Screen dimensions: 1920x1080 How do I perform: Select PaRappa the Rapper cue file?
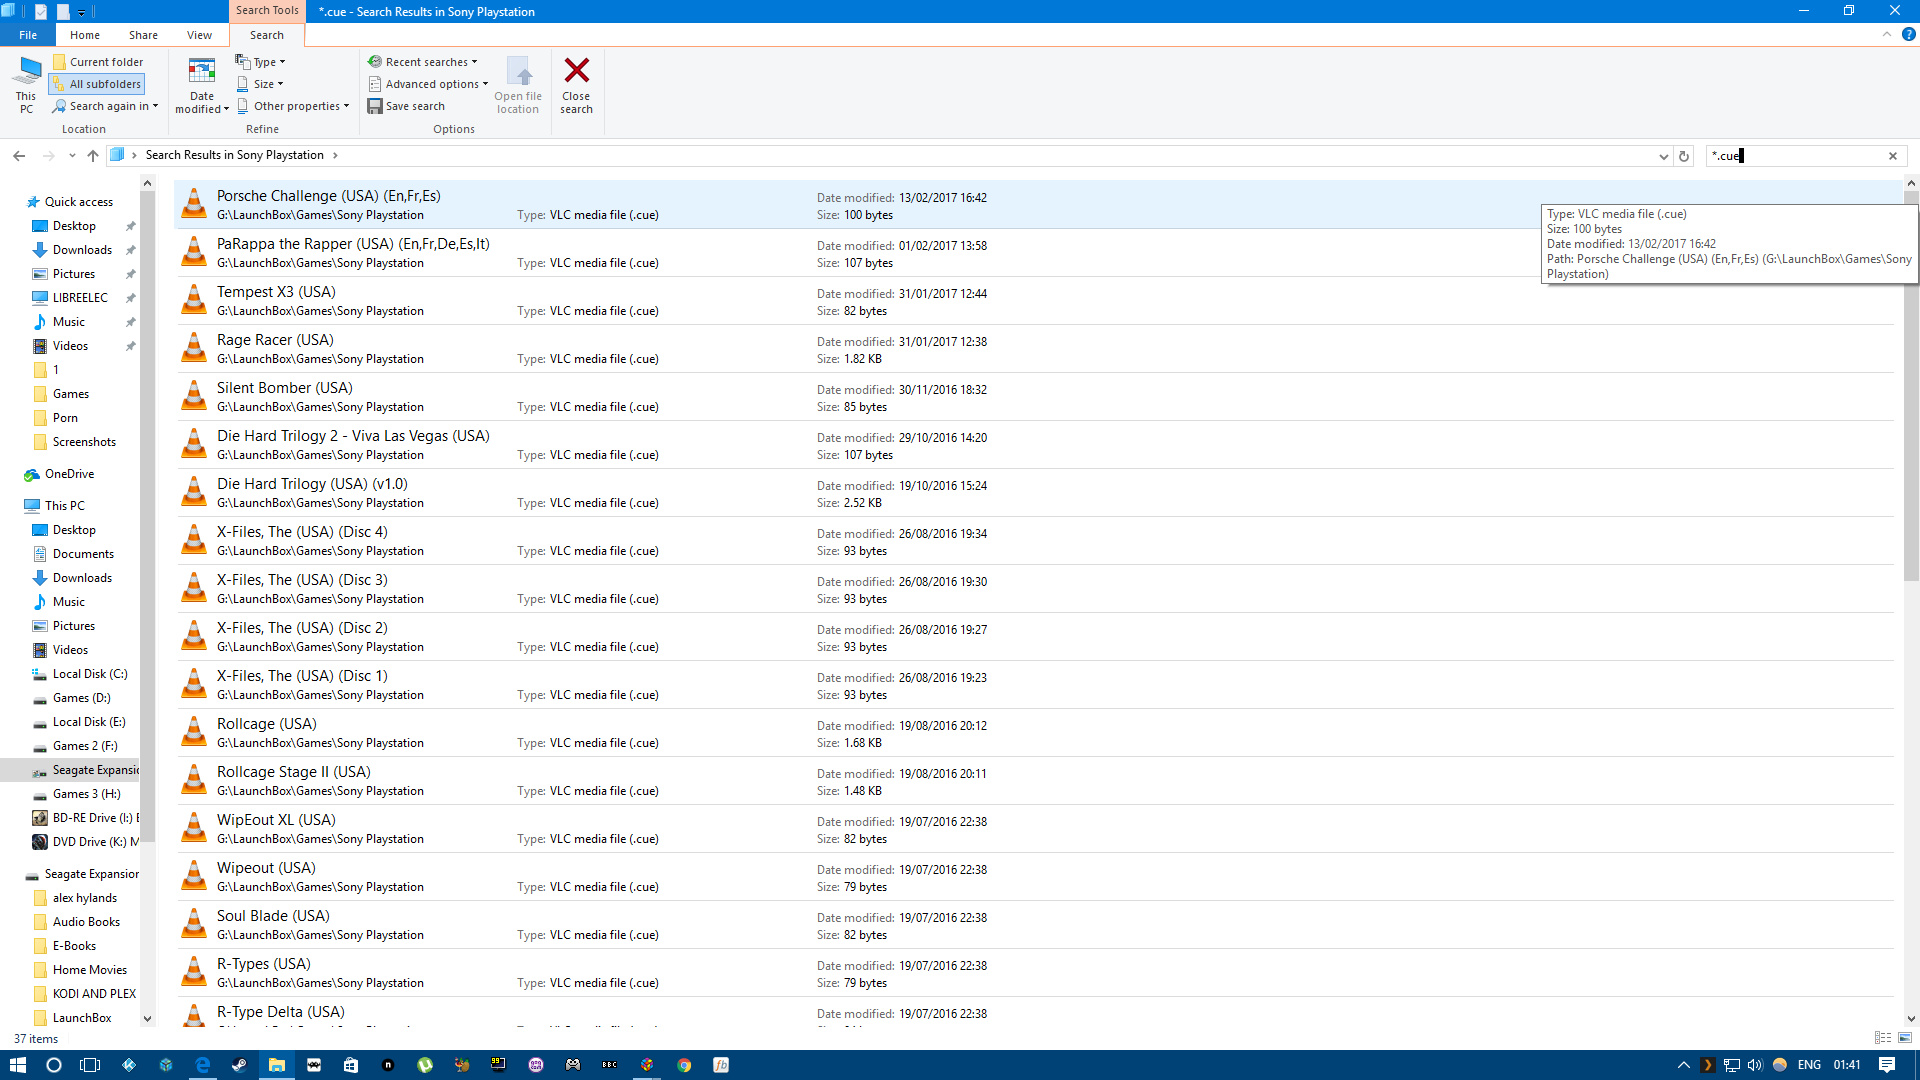(1035, 253)
